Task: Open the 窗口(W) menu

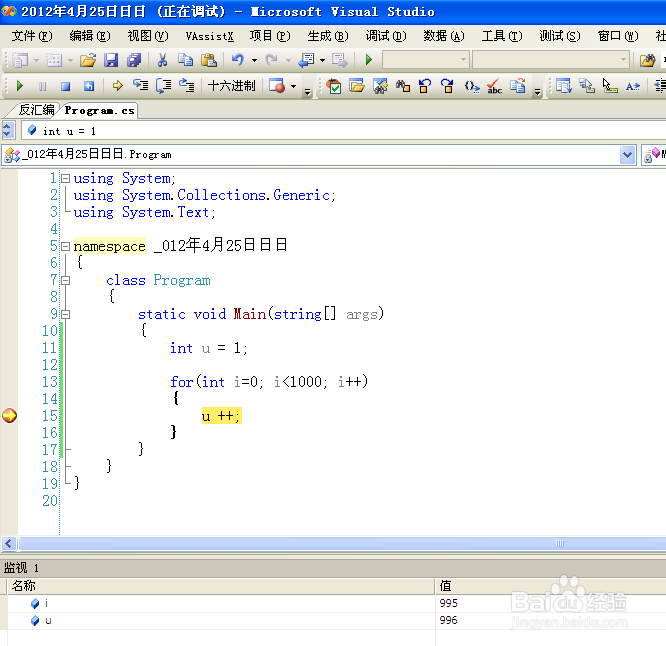Action: [x=618, y=36]
